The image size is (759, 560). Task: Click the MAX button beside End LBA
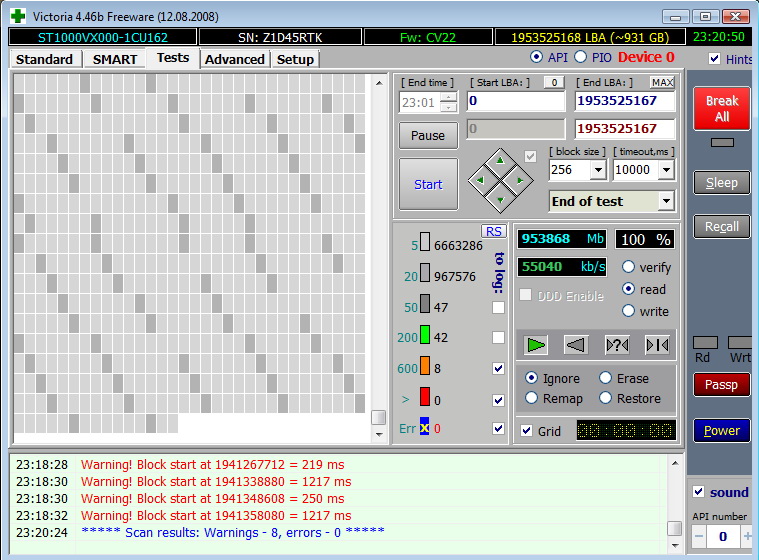click(x=662, y=82)
